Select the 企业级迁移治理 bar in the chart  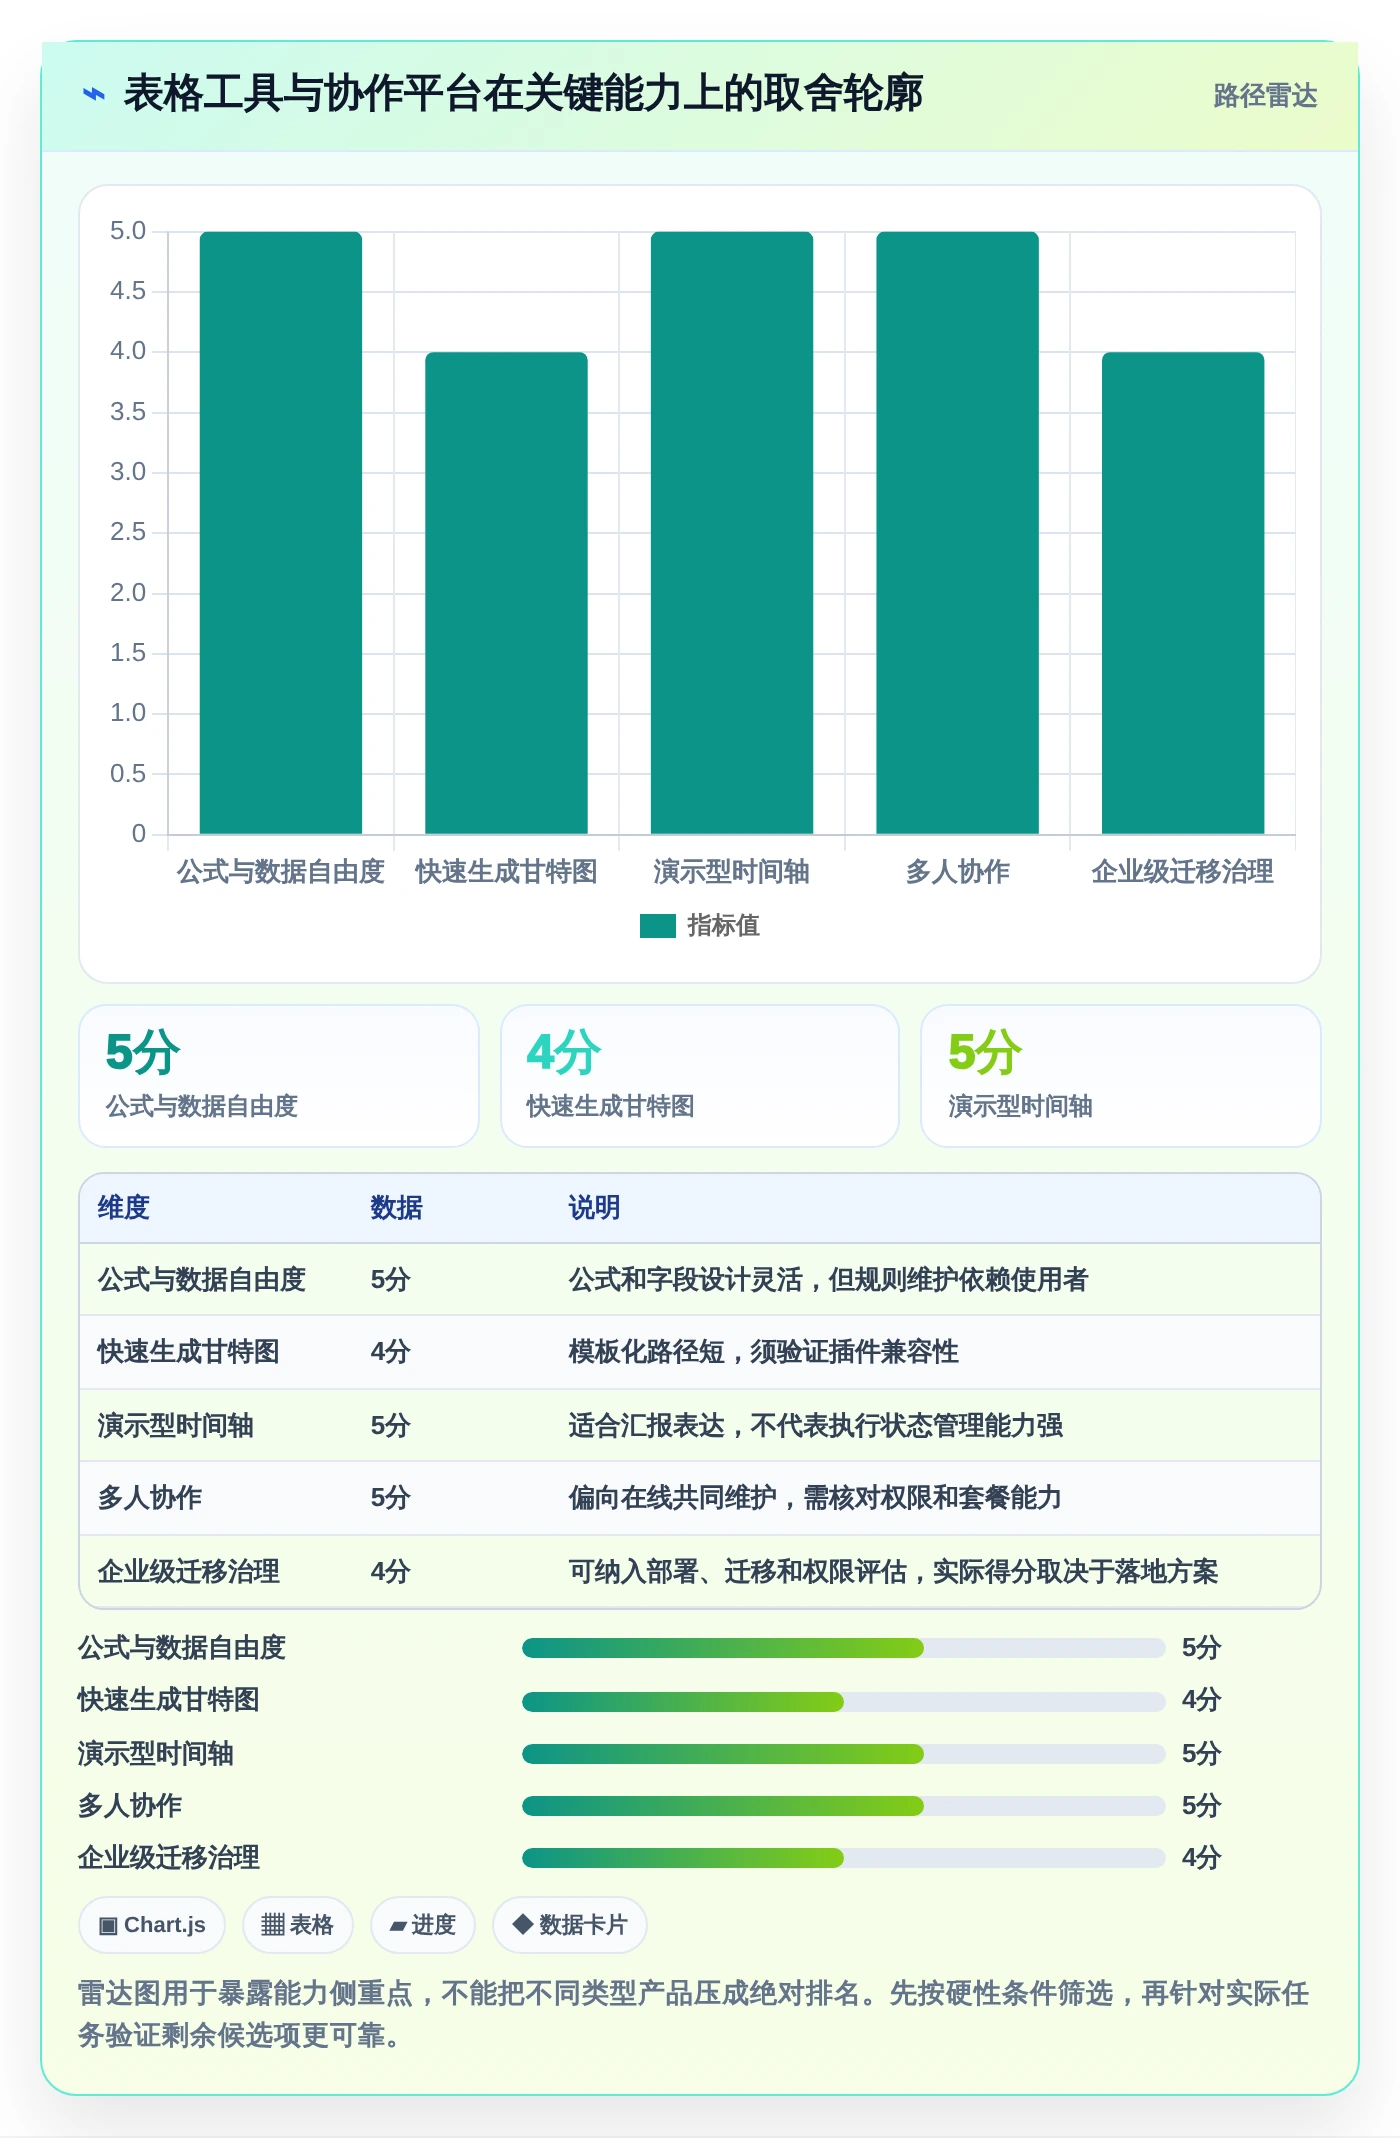[x=1183, y=593]
